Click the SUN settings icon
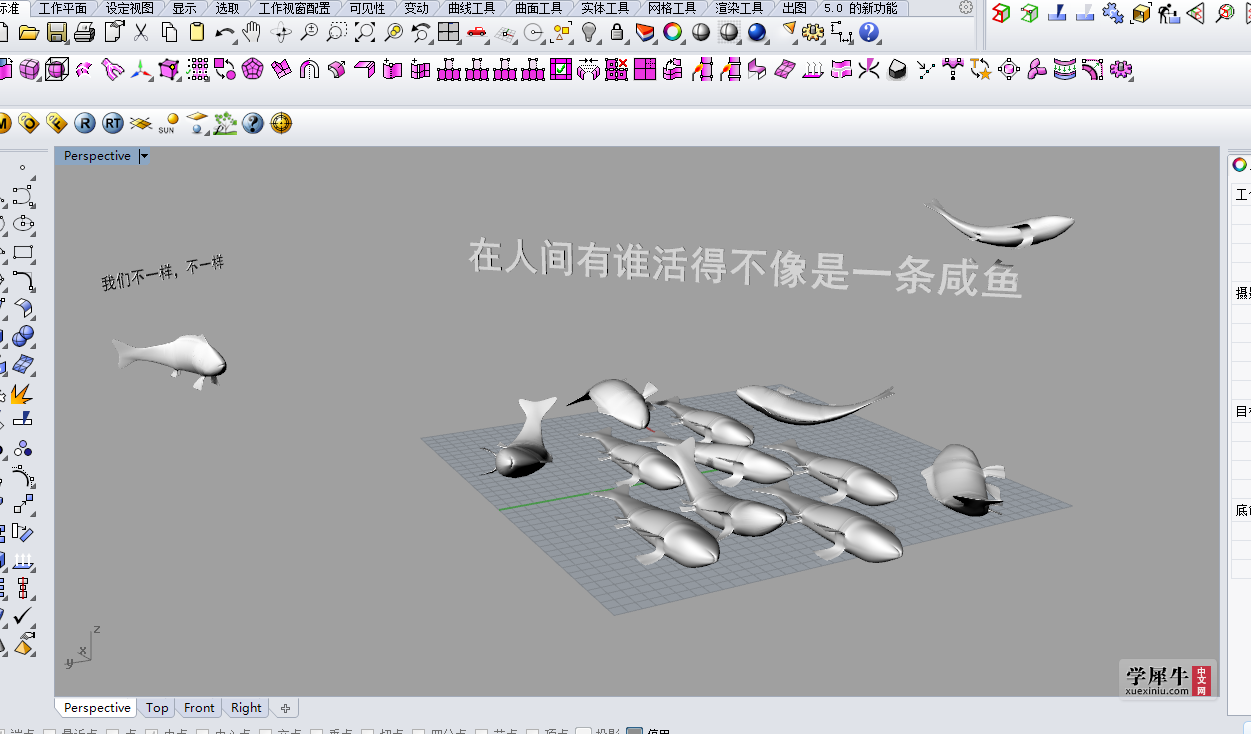This screenshot has height=734, width=1251. tap(168, 123)
